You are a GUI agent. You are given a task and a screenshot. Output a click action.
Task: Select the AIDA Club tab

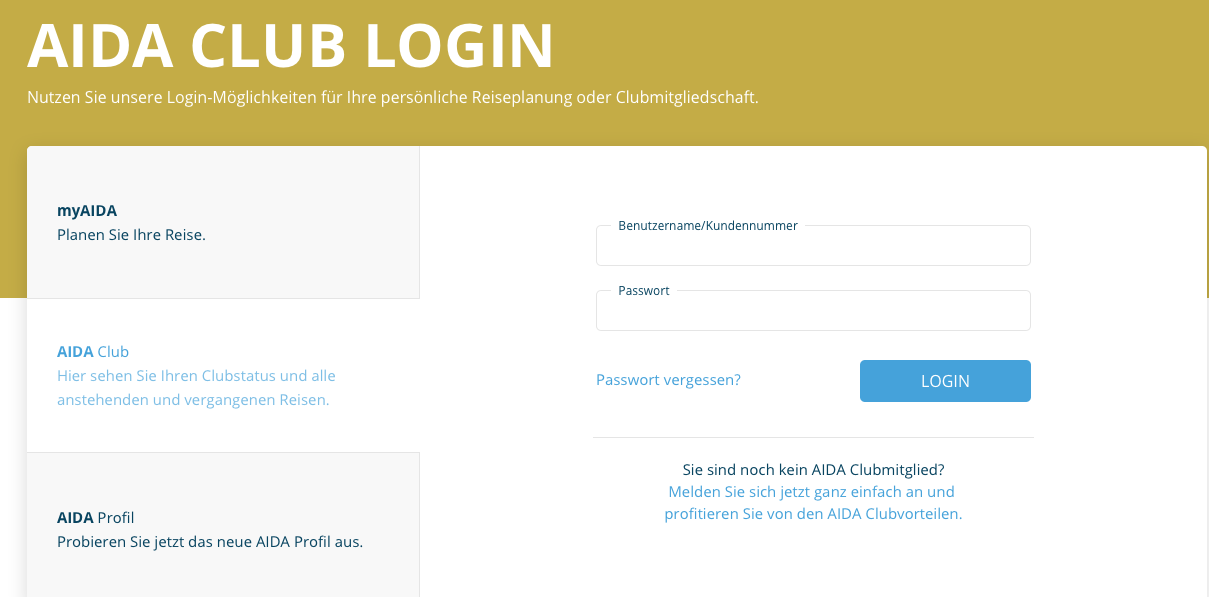point(222,375)
